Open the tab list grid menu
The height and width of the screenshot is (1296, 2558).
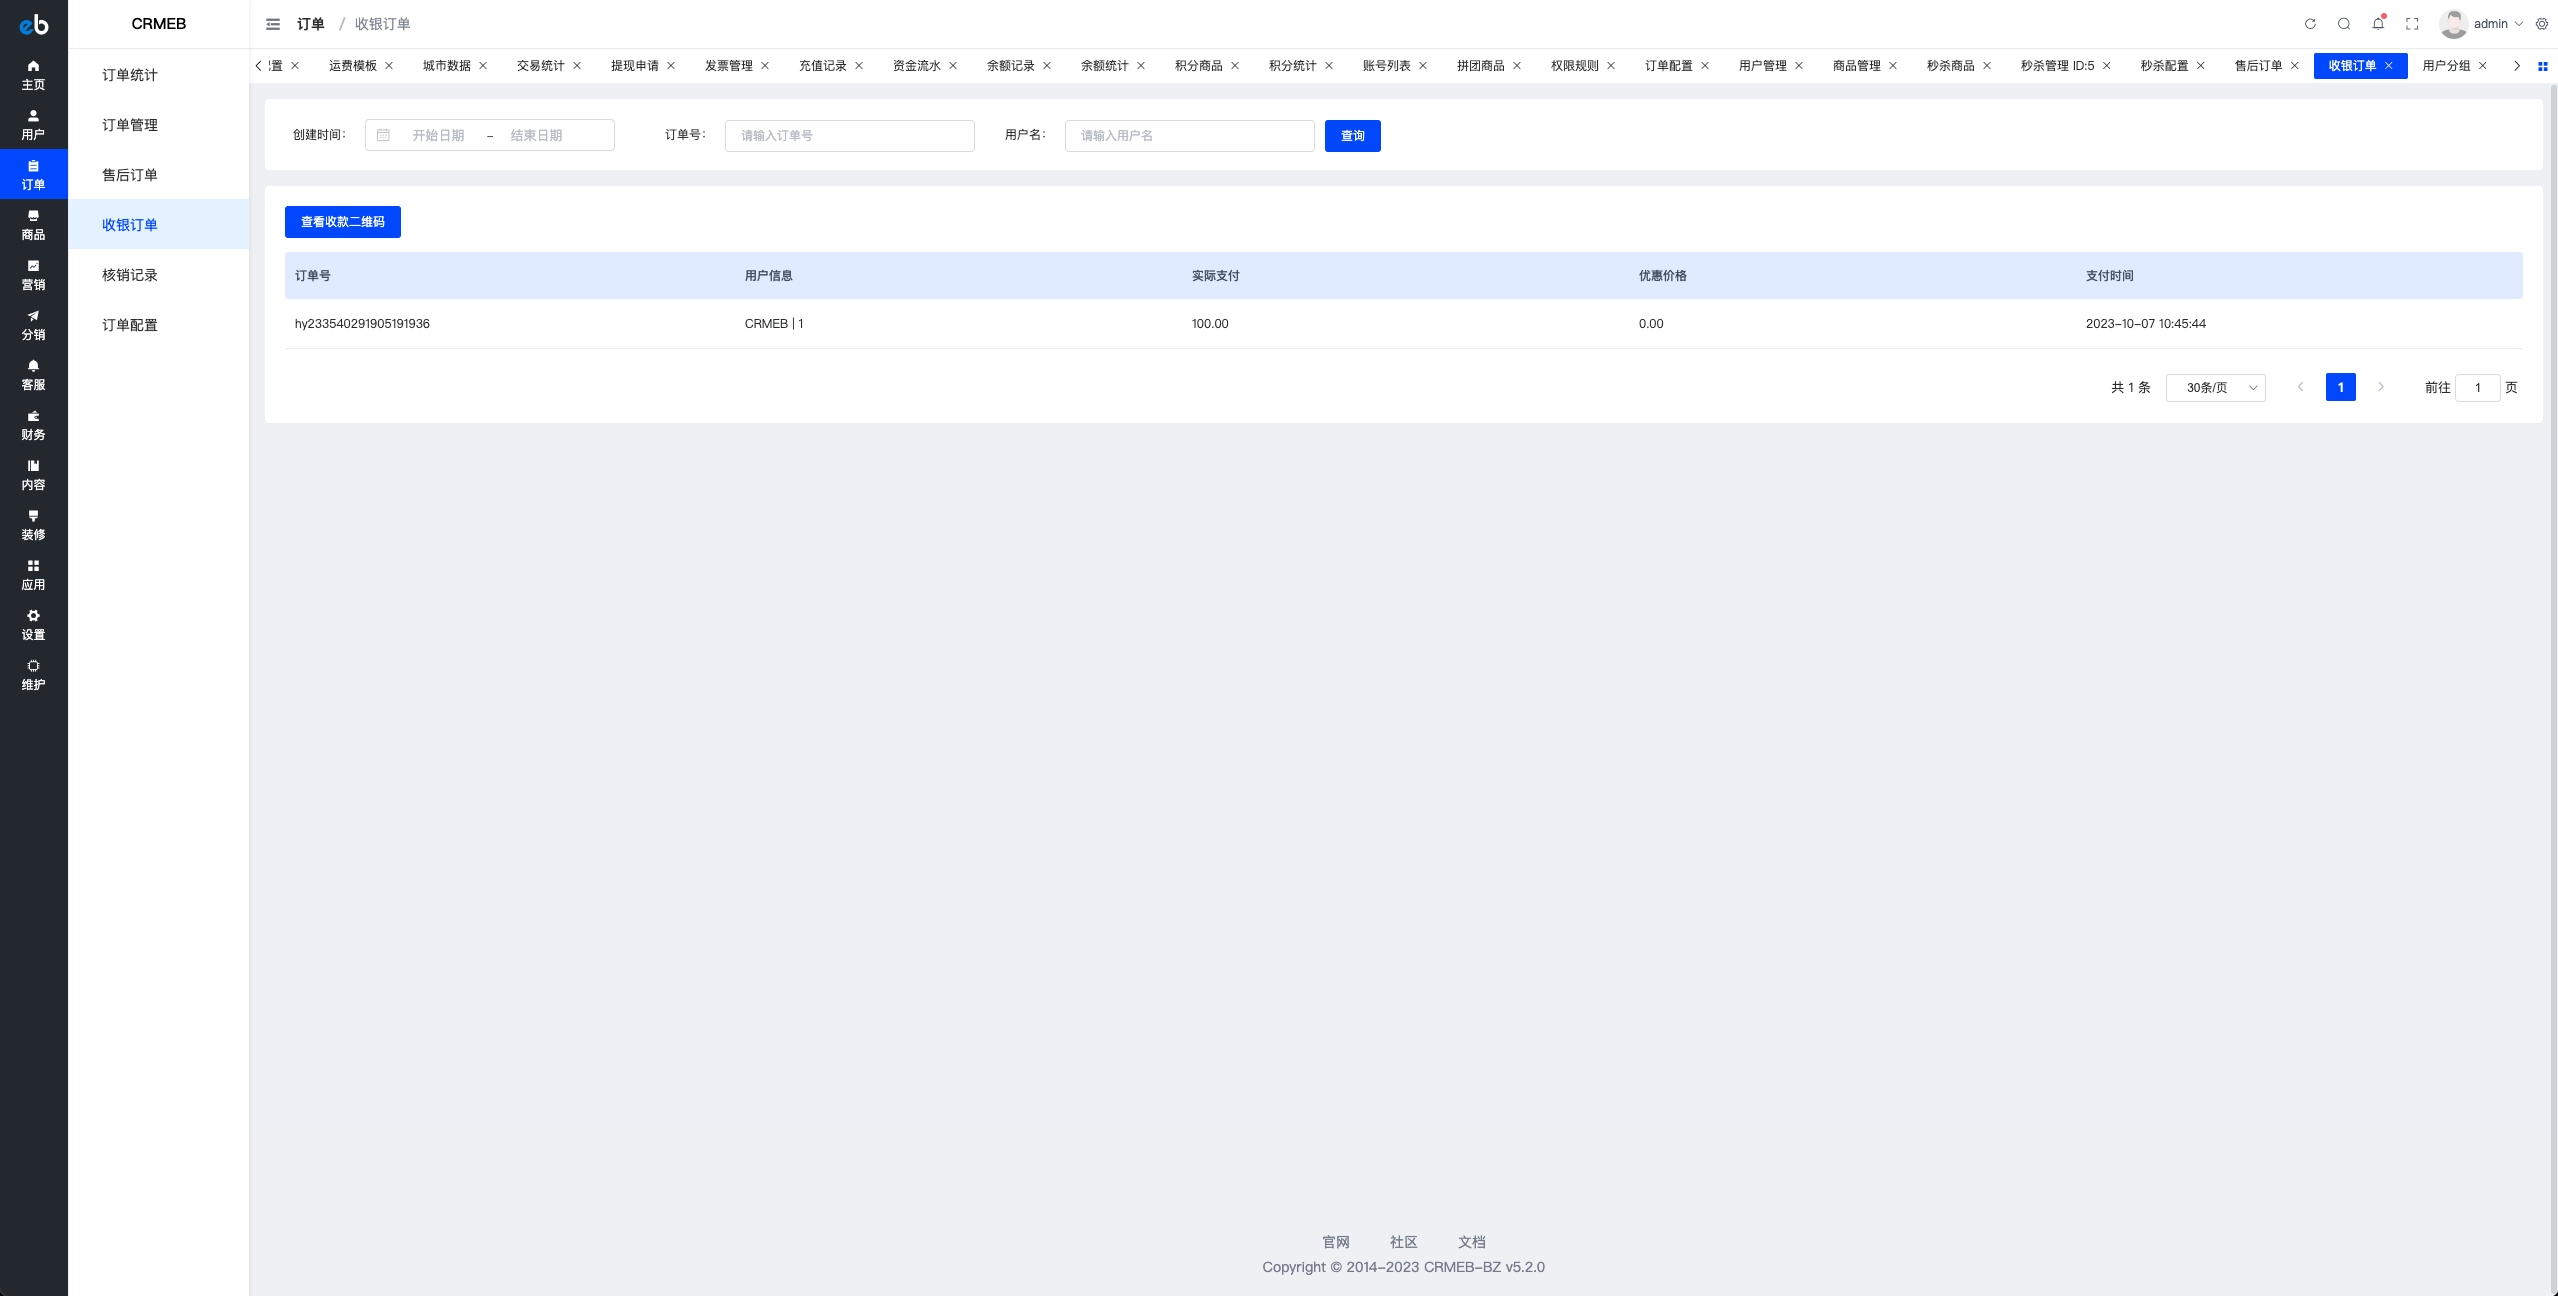(2542, 66)
